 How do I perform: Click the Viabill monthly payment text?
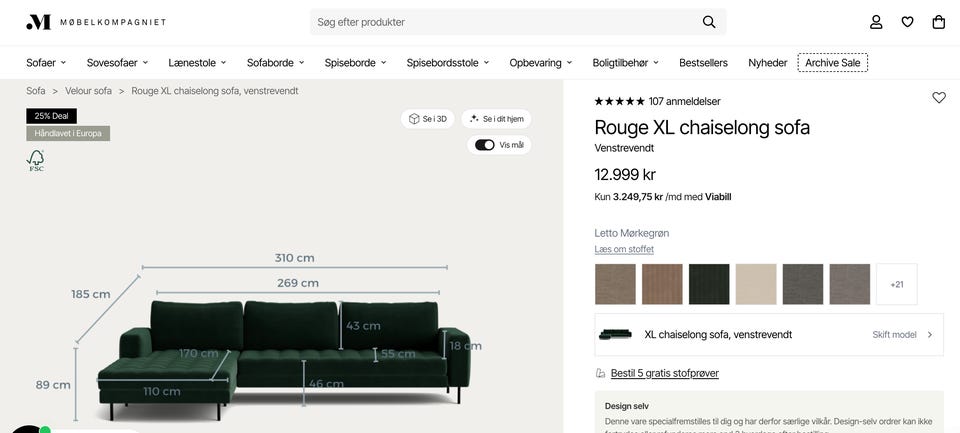(662, 197)
